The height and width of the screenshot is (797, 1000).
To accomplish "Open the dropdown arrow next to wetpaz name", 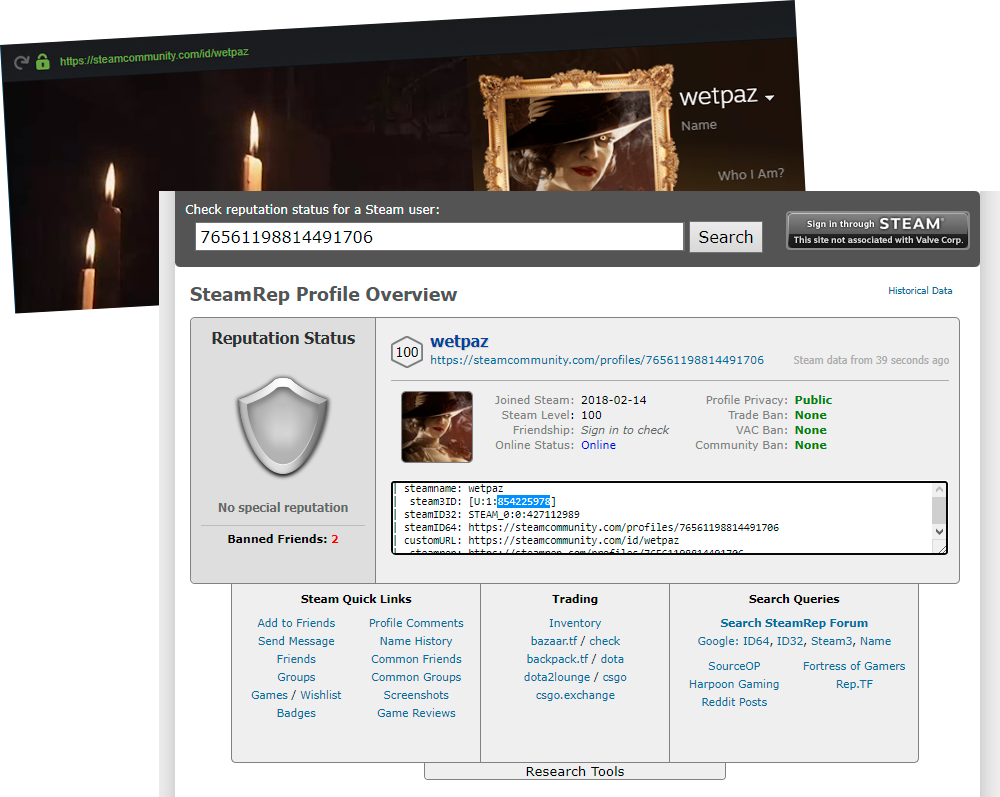I will click(x=769, y=98).
